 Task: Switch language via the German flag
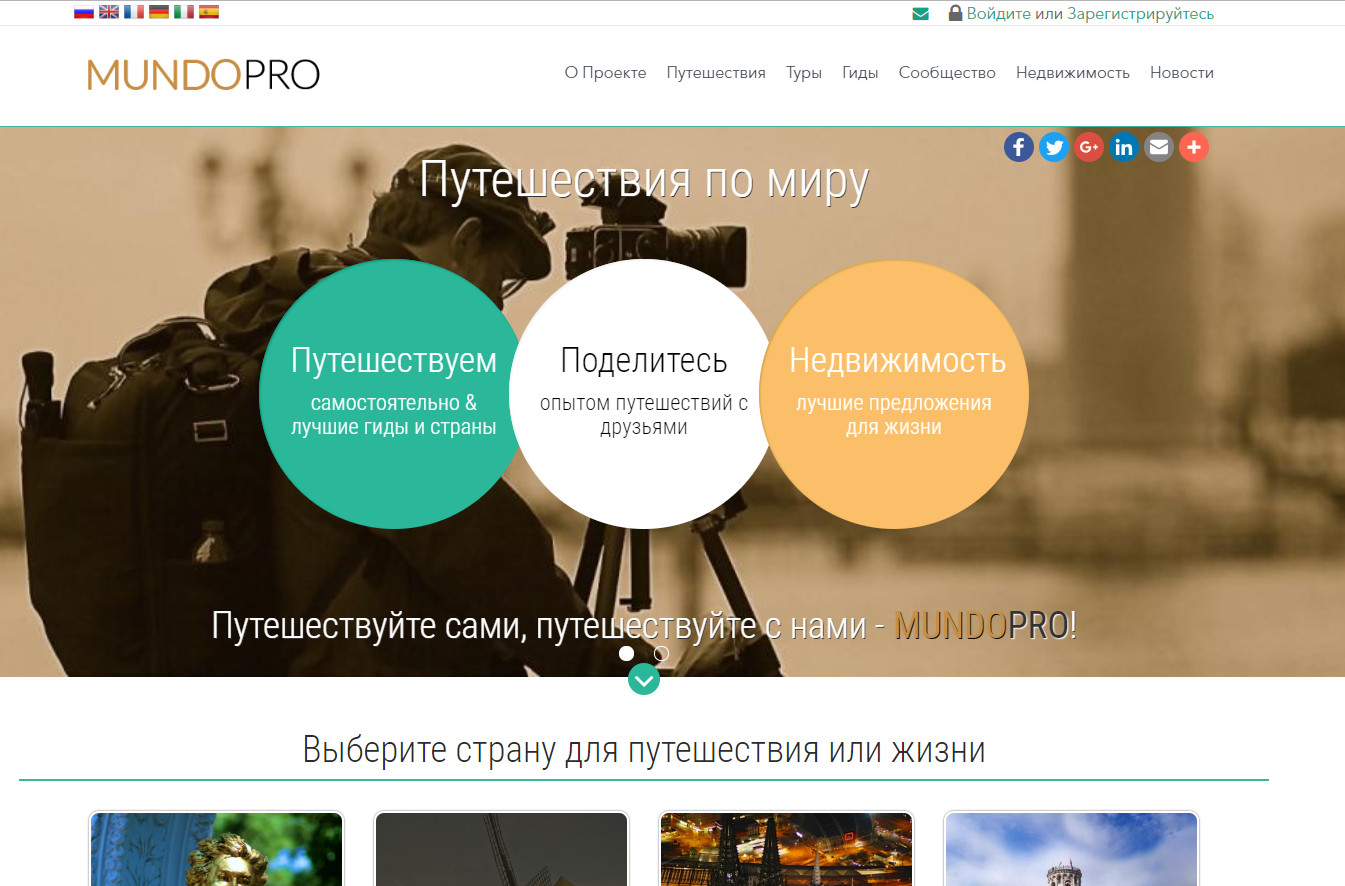tap(159, 12)
